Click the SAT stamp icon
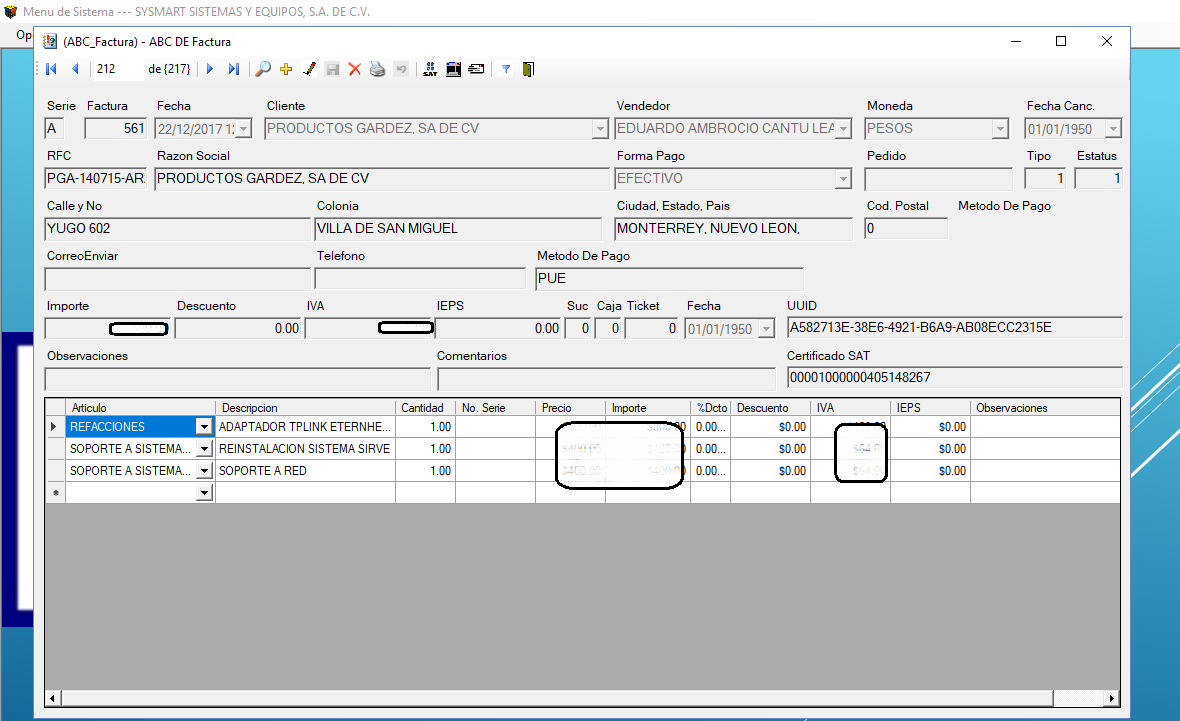This screenshot has height=721, width=1180. (430, 69)
